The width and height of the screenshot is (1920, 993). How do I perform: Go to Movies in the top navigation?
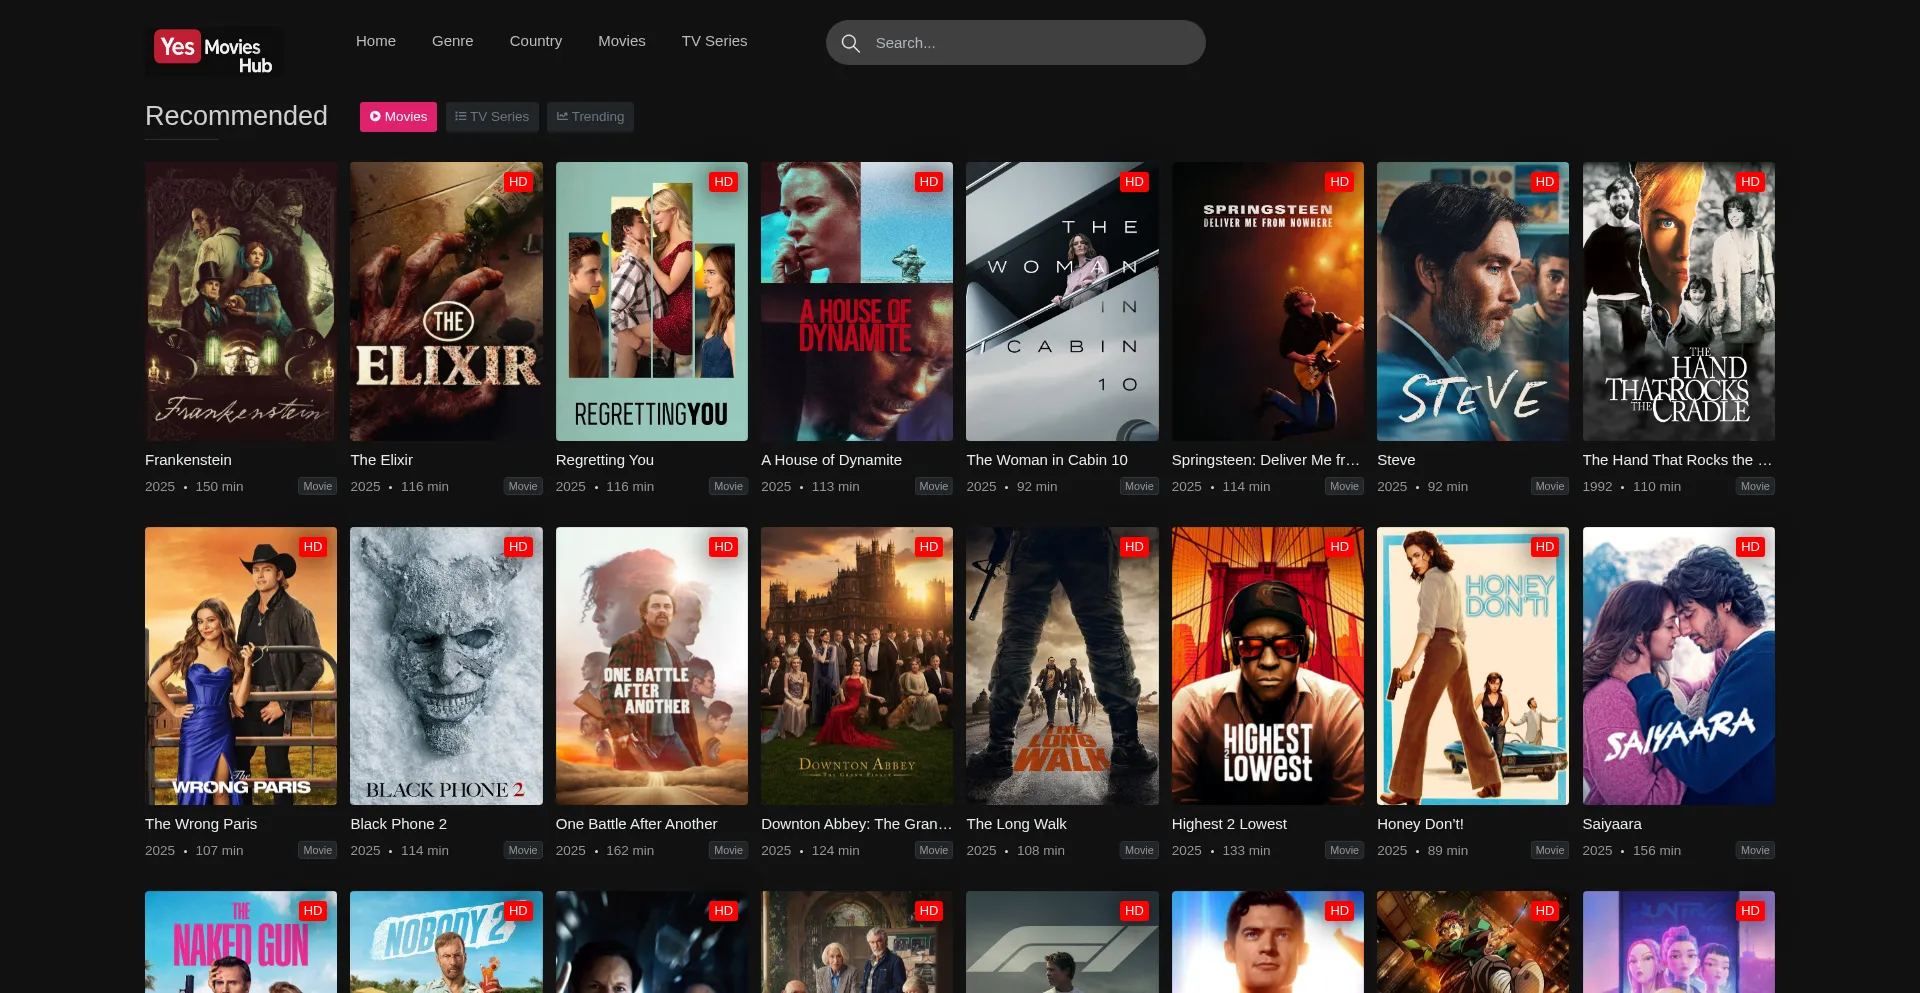621,41
